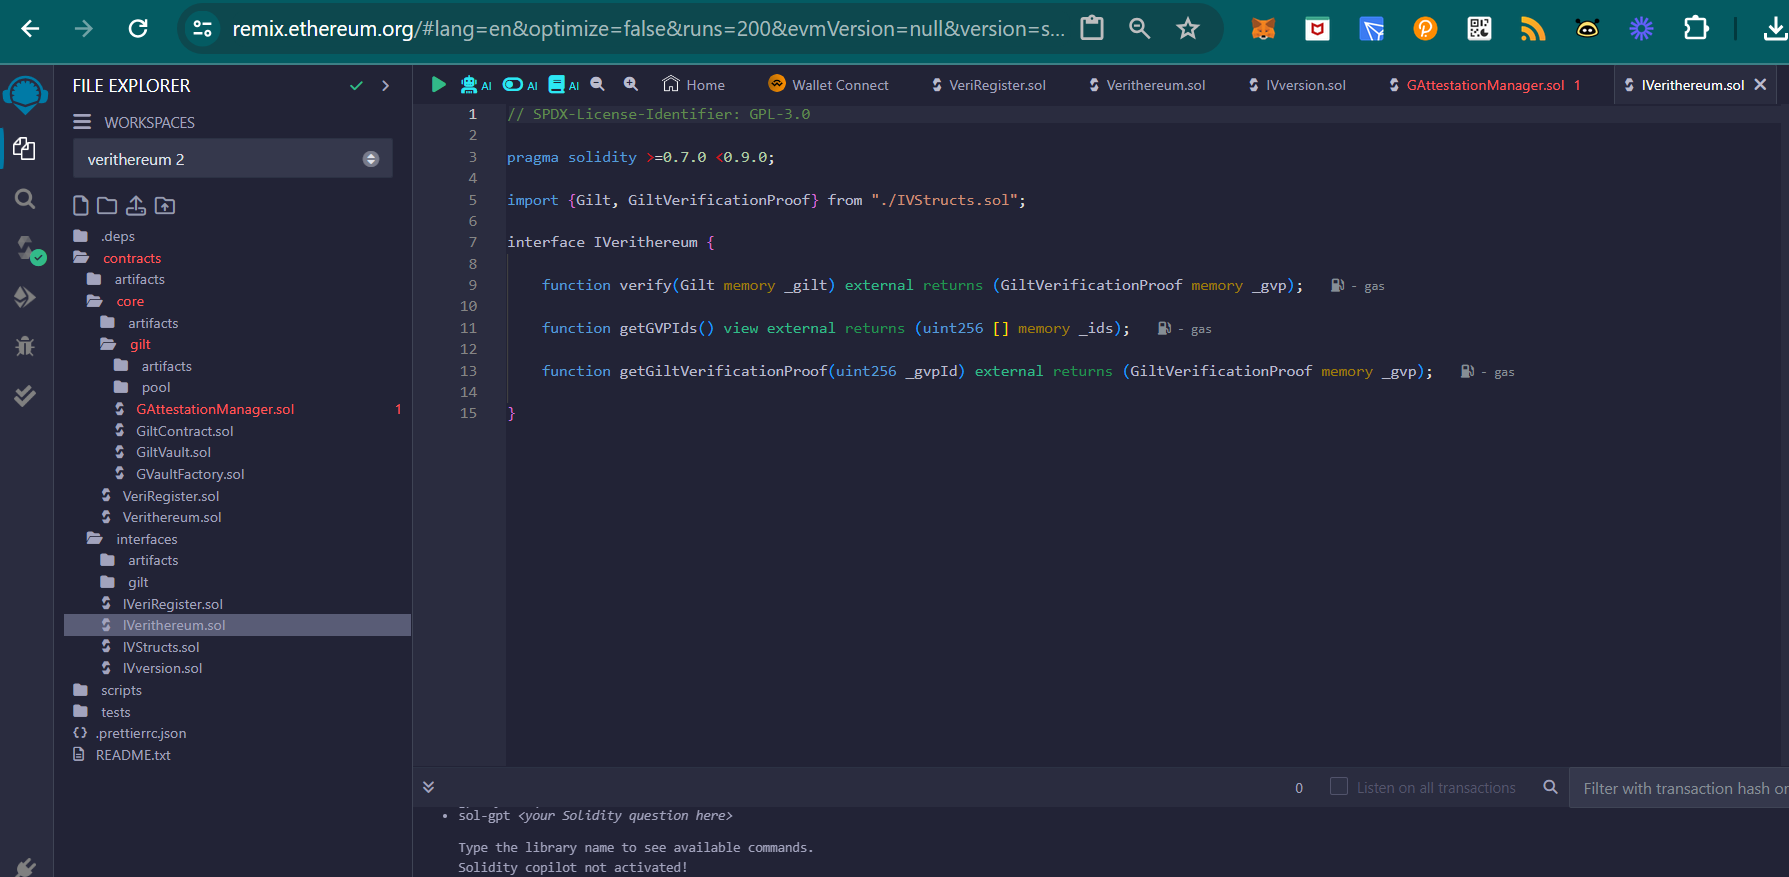Image resolution: width=1789 pixels, height=877 pixels.
Task: Open GiltVault.sol file
Action: [173, 452]
